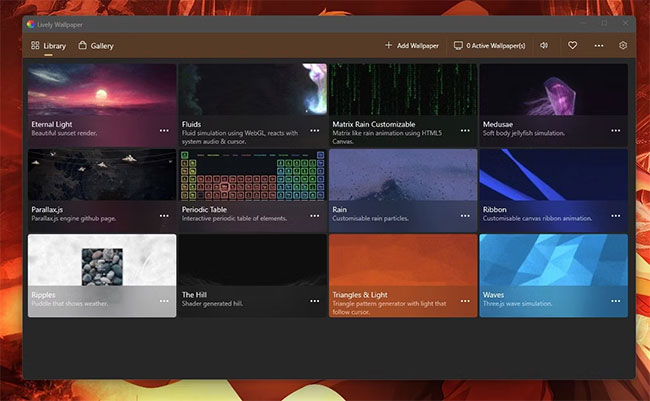Click the audio volume speaker icon
This screenshot has height=401, width=650.
click(544, 45)
